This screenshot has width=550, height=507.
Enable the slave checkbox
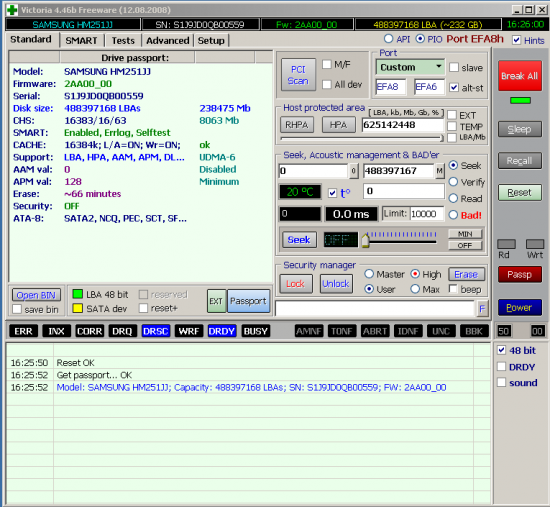coord(454,67)
